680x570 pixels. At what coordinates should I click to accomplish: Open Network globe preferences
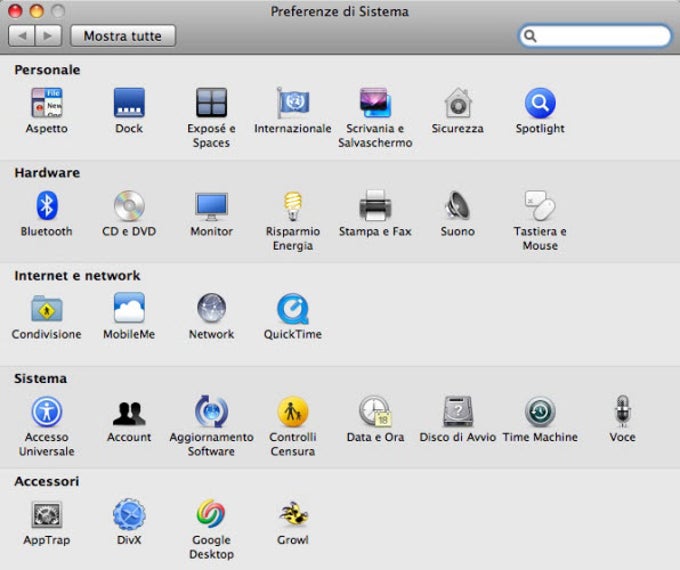(211, 308)
